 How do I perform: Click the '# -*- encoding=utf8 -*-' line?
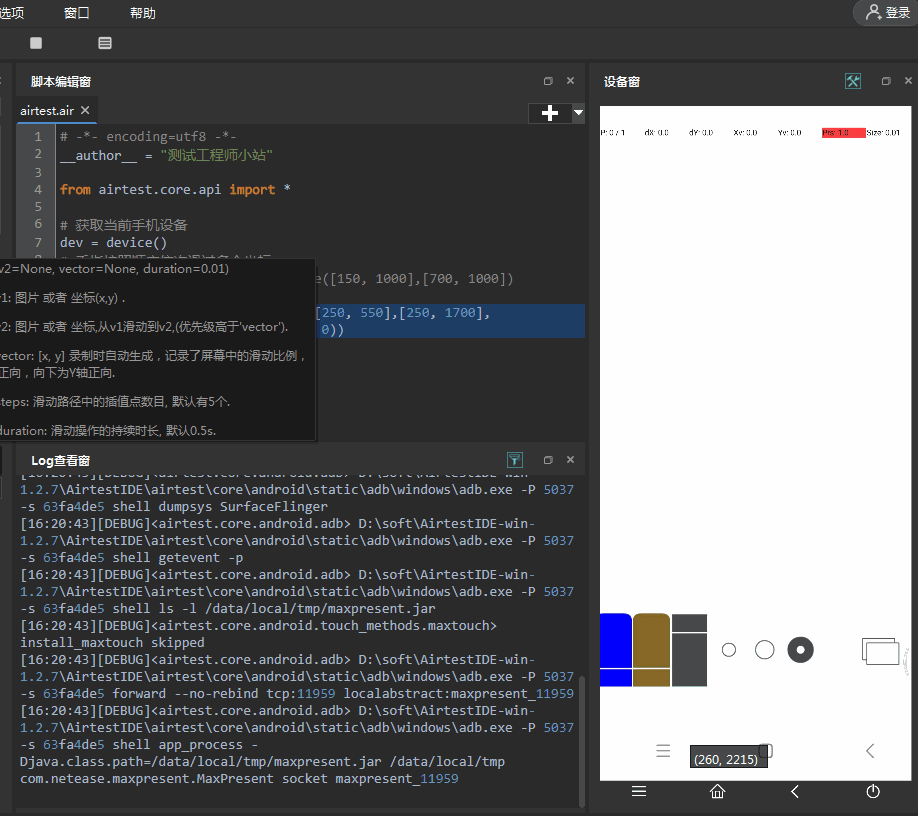(148, 136)
